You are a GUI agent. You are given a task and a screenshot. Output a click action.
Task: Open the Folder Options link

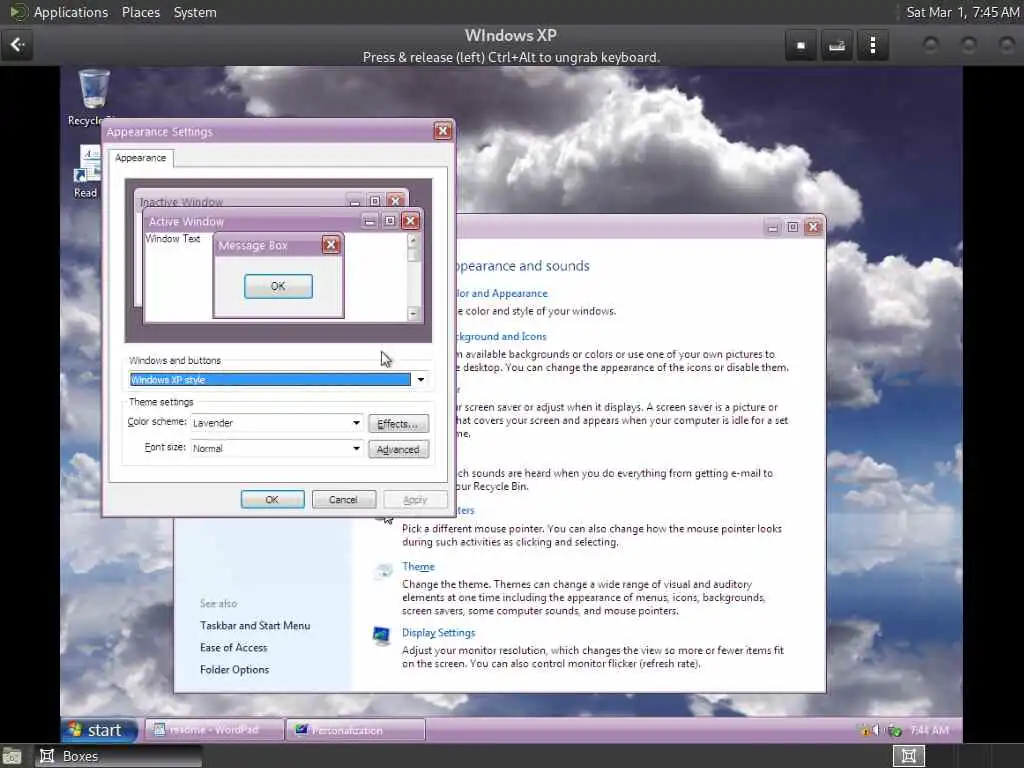click(234, 669)
